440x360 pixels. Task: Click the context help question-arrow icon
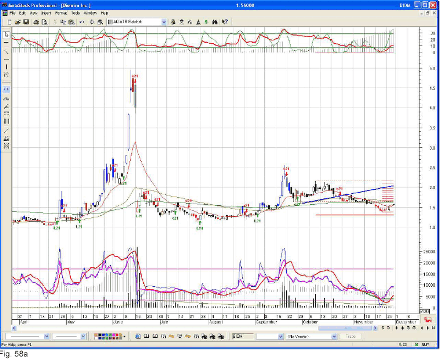pos(225,22)
